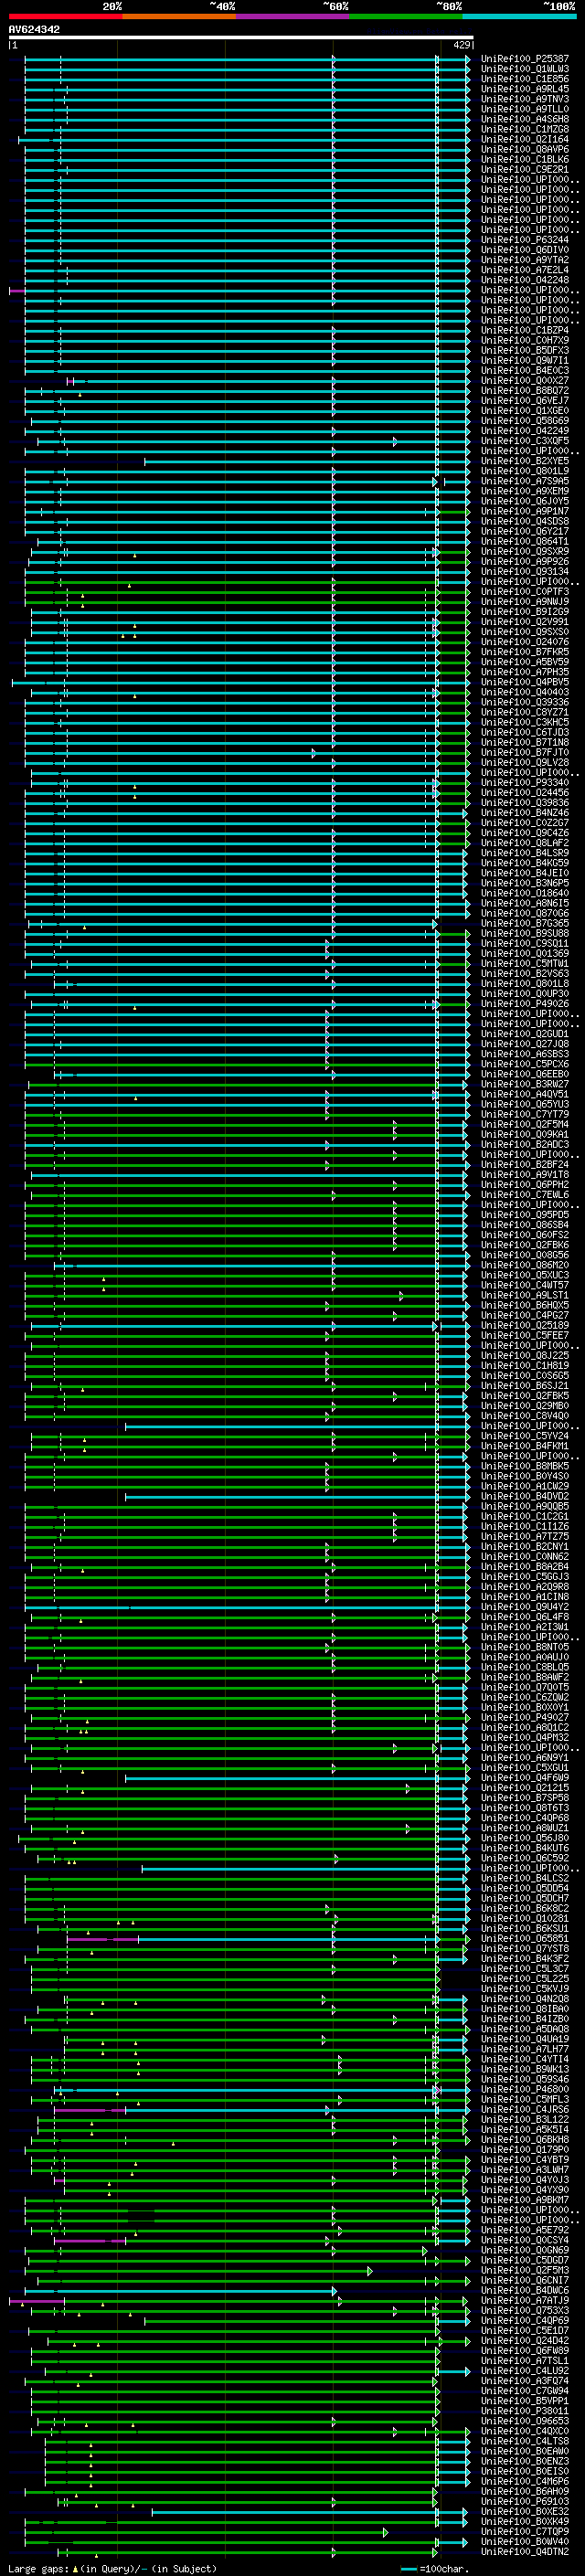585x2576 pixels.
Task: Select the UniRef100_P46800 label
Action: (x=525, y=2089)
